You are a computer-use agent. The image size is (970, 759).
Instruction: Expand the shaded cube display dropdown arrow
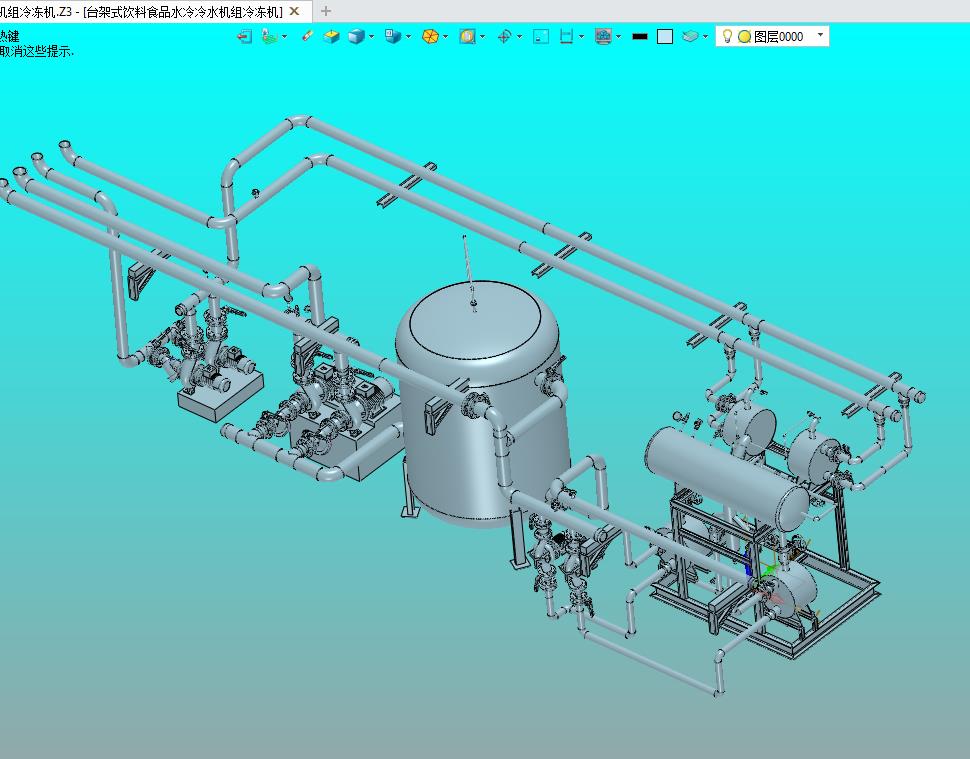pos(371,36)
